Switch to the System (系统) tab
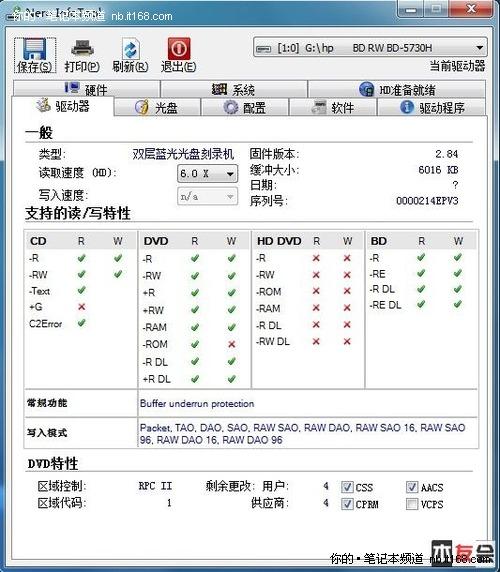 click(234, 89)
